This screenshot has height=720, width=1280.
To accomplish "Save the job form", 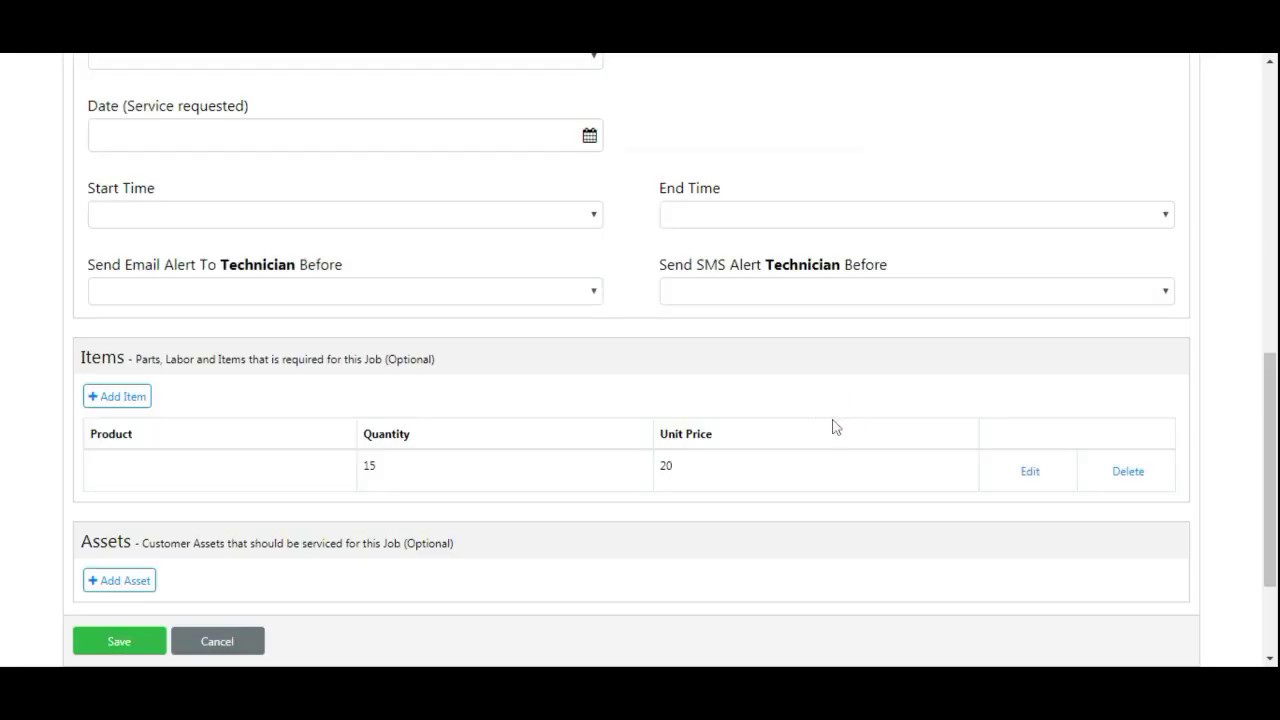I will coord(119,641).
